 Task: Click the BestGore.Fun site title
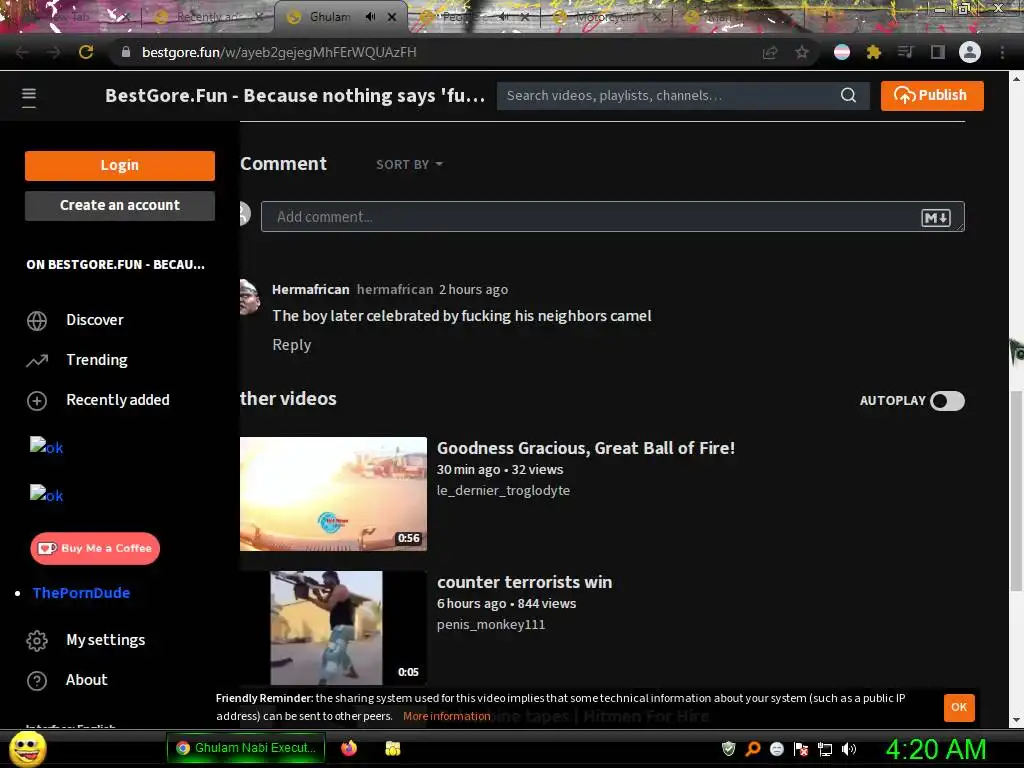295,96
